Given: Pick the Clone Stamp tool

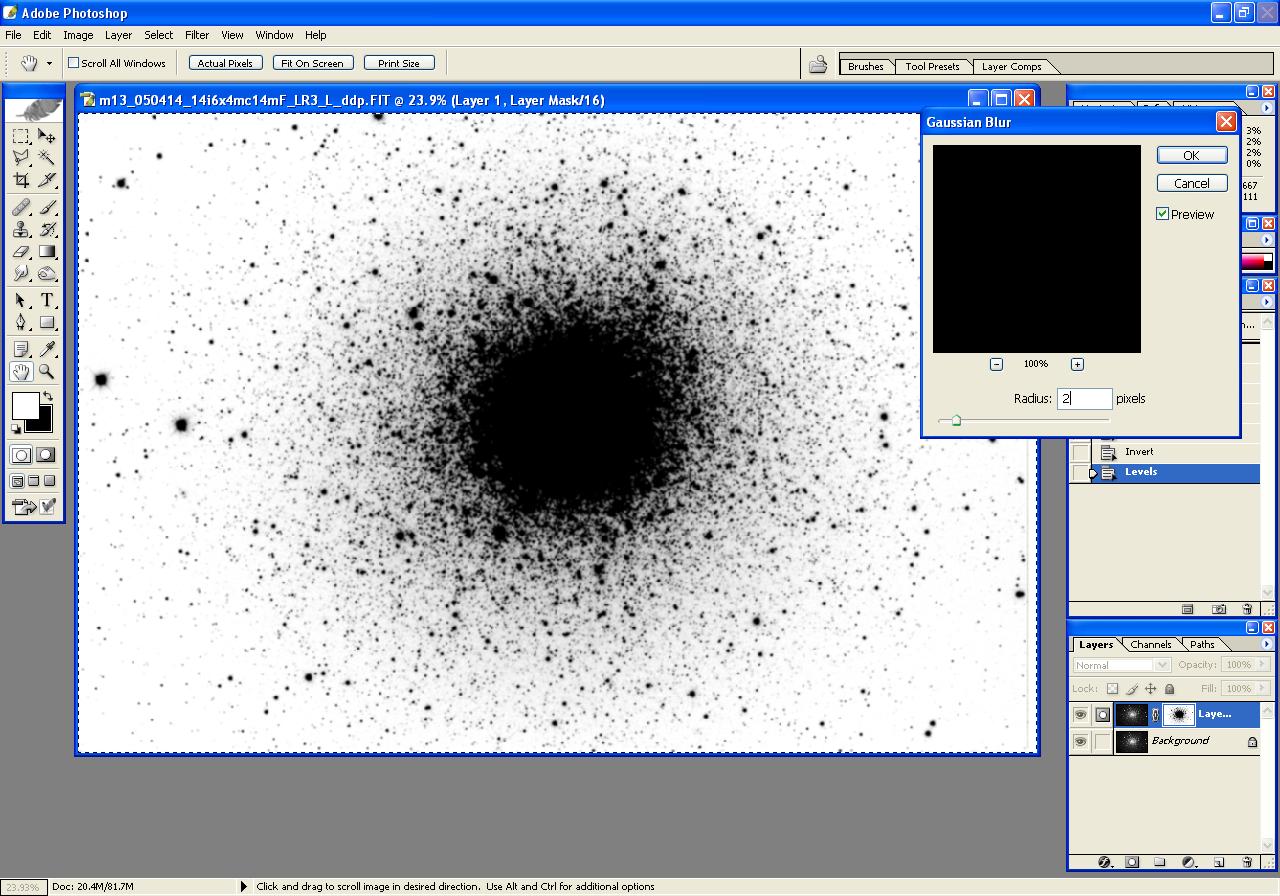Looking at the screenshot, I should (x=21, y=229).
